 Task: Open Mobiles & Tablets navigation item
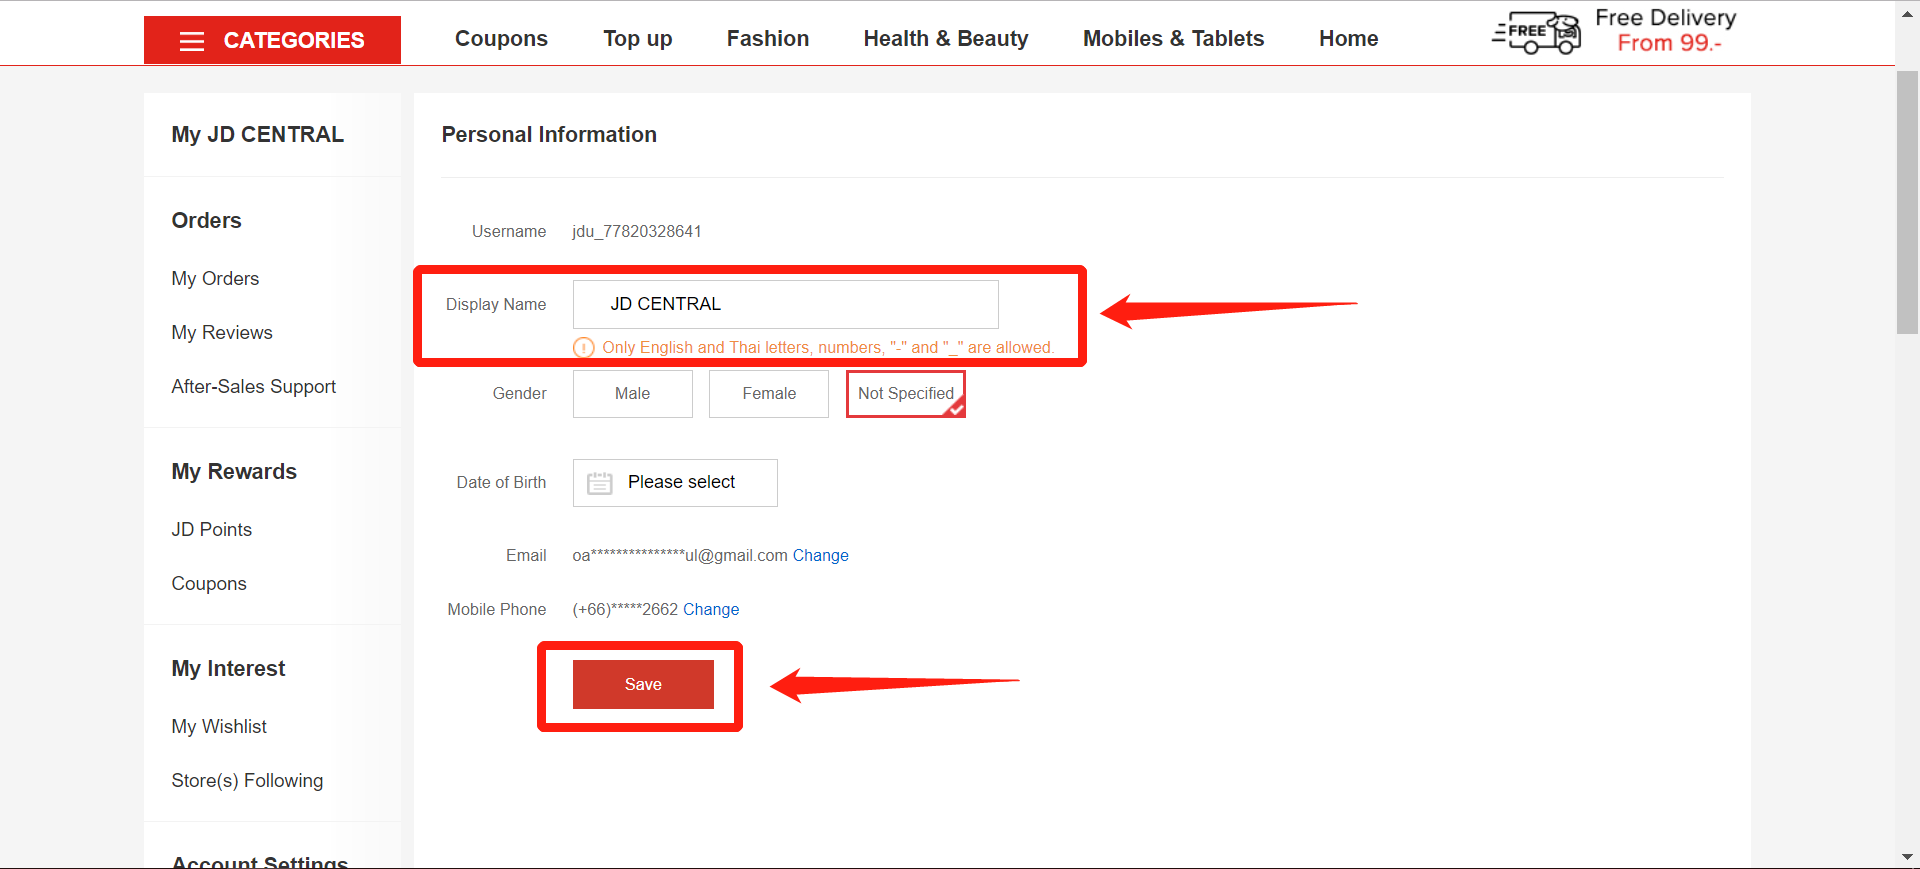[x=1174, y=39]
